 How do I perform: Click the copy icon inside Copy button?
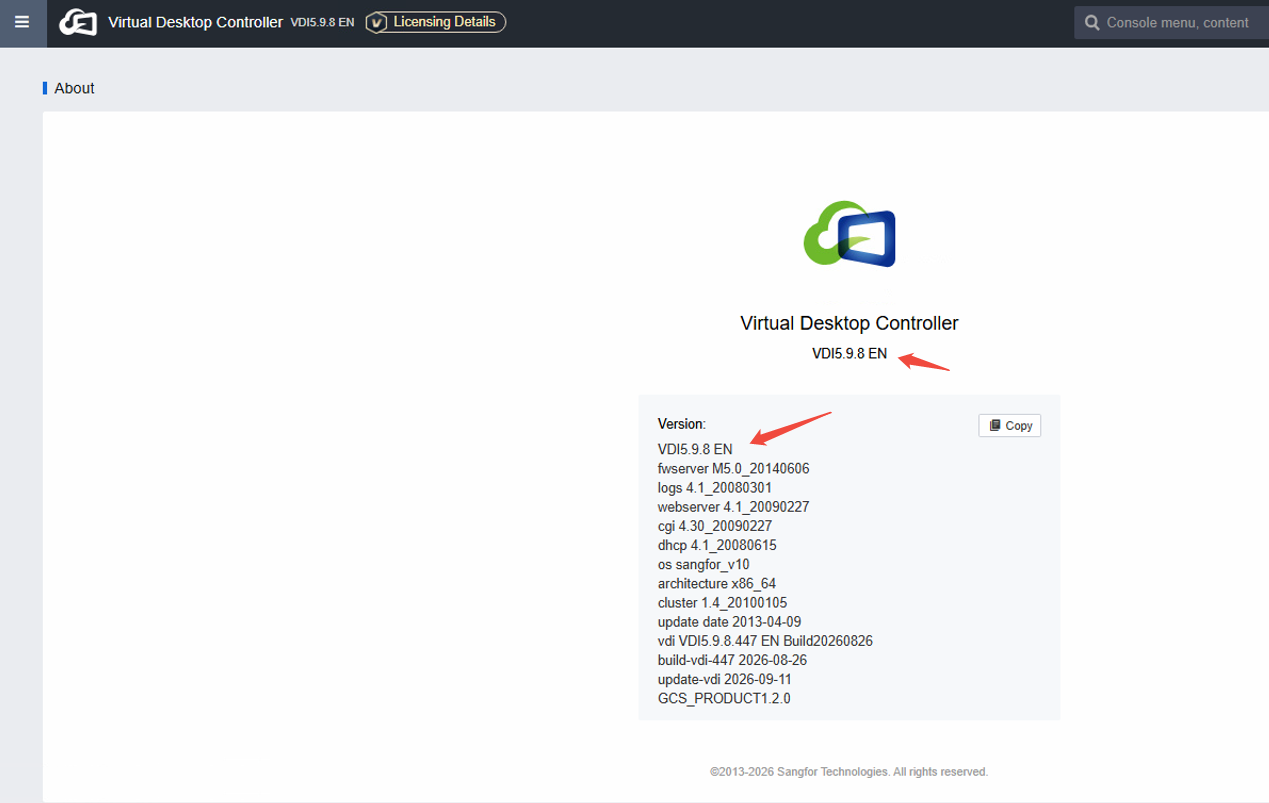(x=995, y=425)
